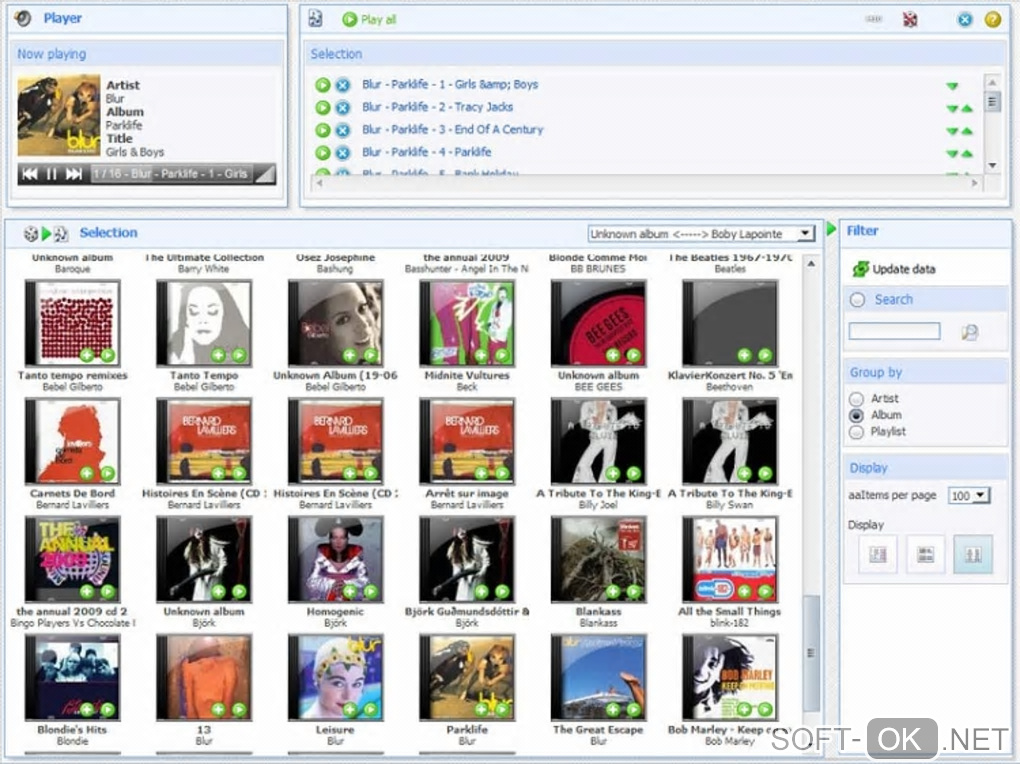1020x764 pixels.
Task: Play the Midnite Vultures album by Beck
Action: (x=502, y=355)
